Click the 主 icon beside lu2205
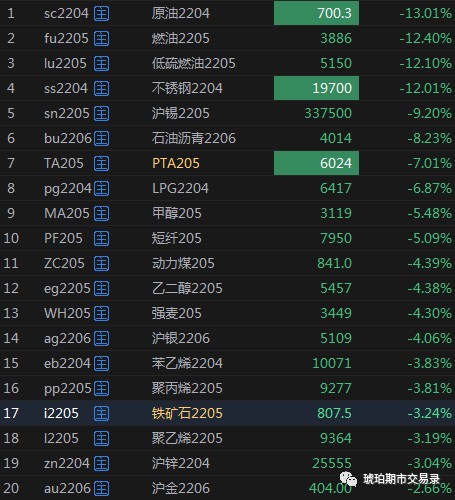The width and height of the screenshot is (455, 500). pyautogui.click(x=101, y=64)
